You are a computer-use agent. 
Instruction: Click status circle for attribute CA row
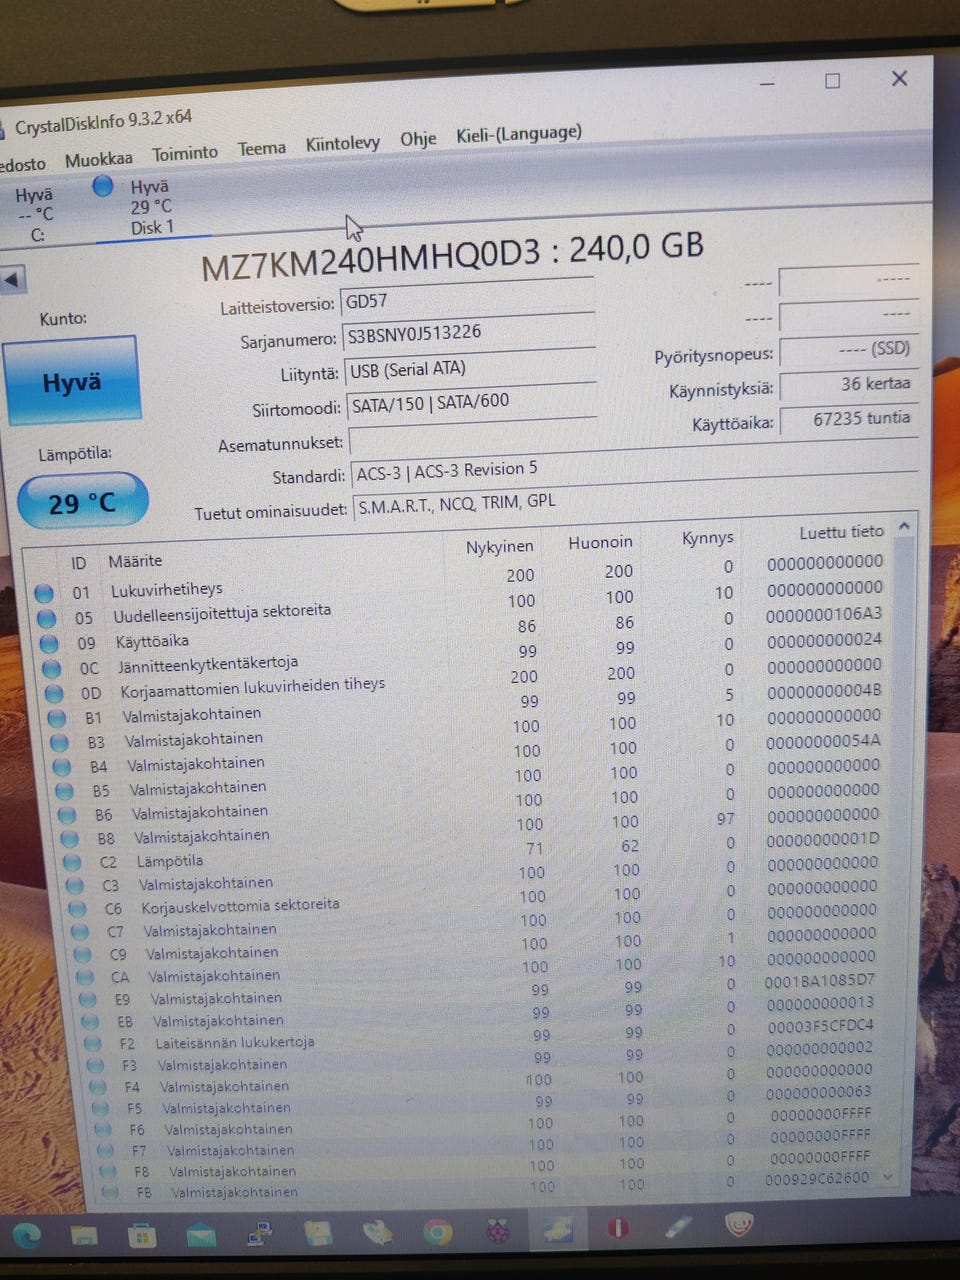[x=86, y=978]
